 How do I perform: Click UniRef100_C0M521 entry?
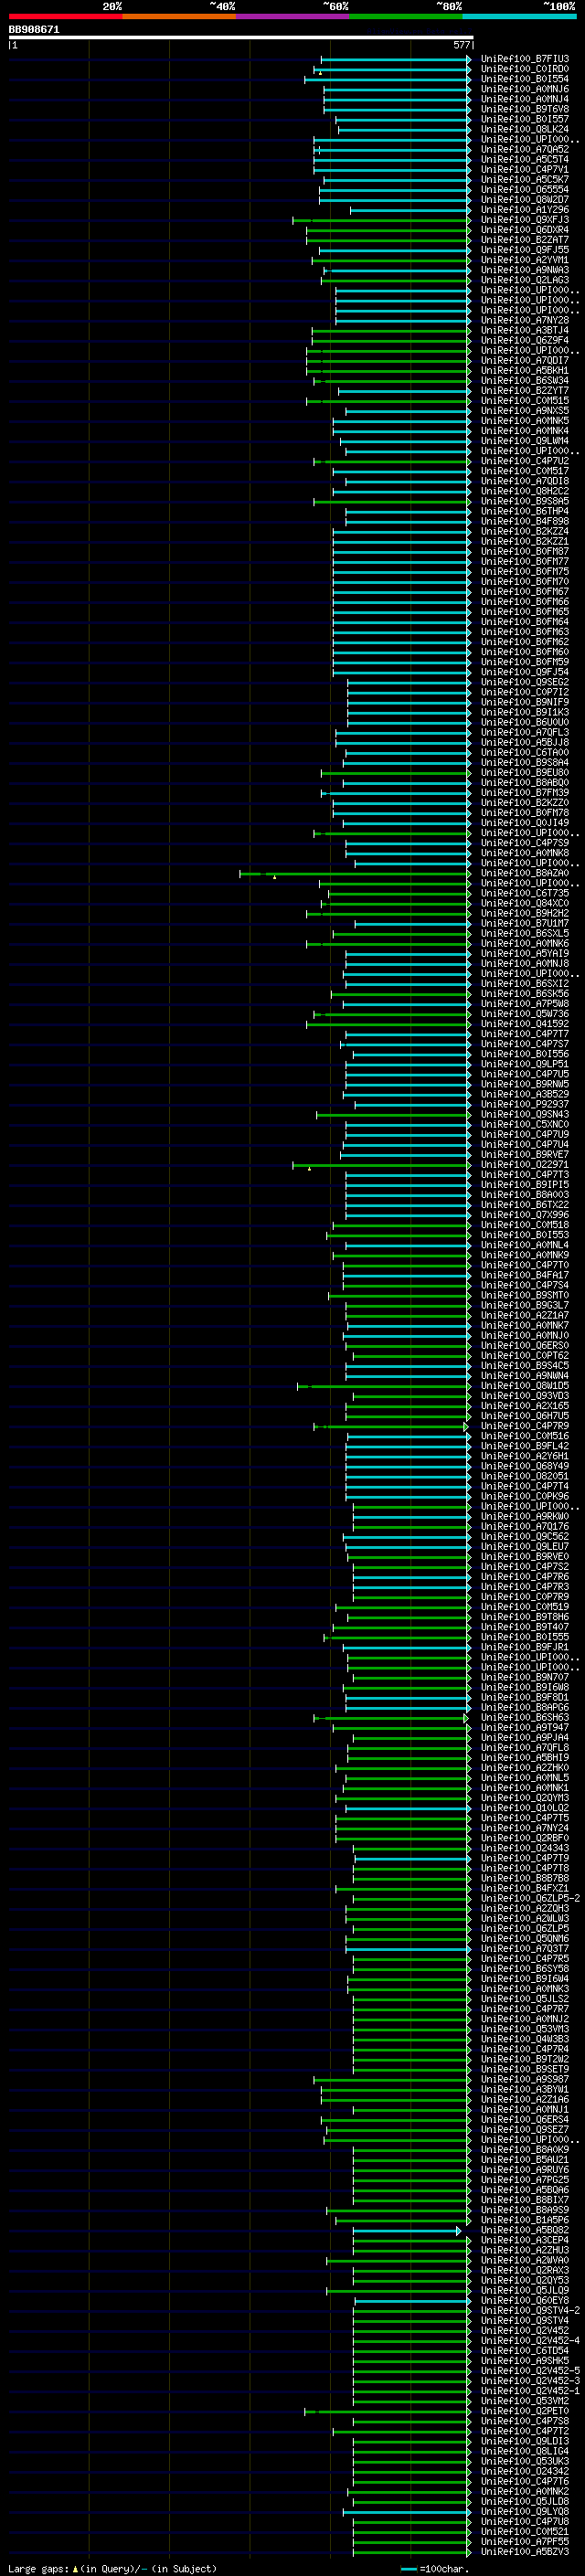525,2531
